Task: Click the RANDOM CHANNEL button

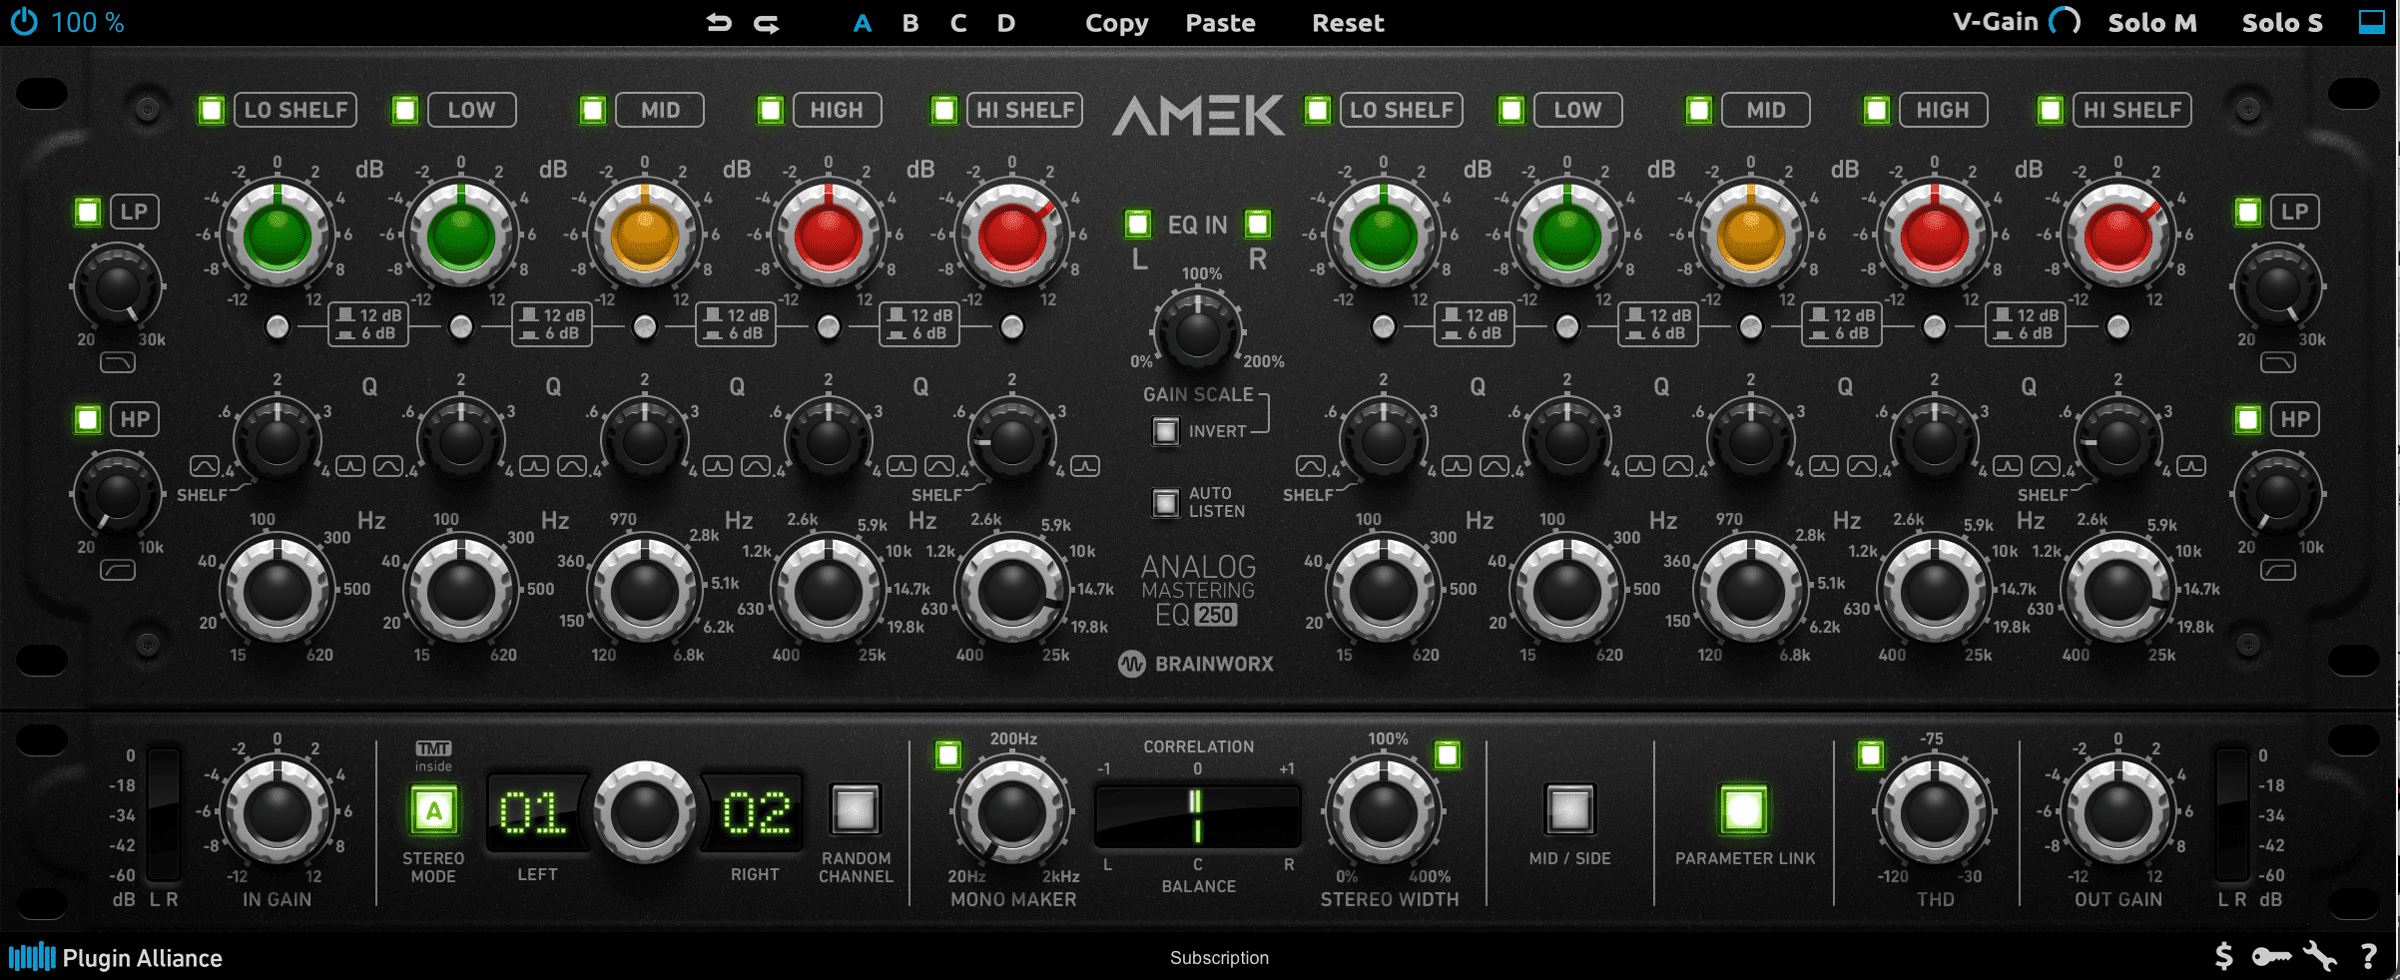Action: pyautogui.click(x=855, y=809)
